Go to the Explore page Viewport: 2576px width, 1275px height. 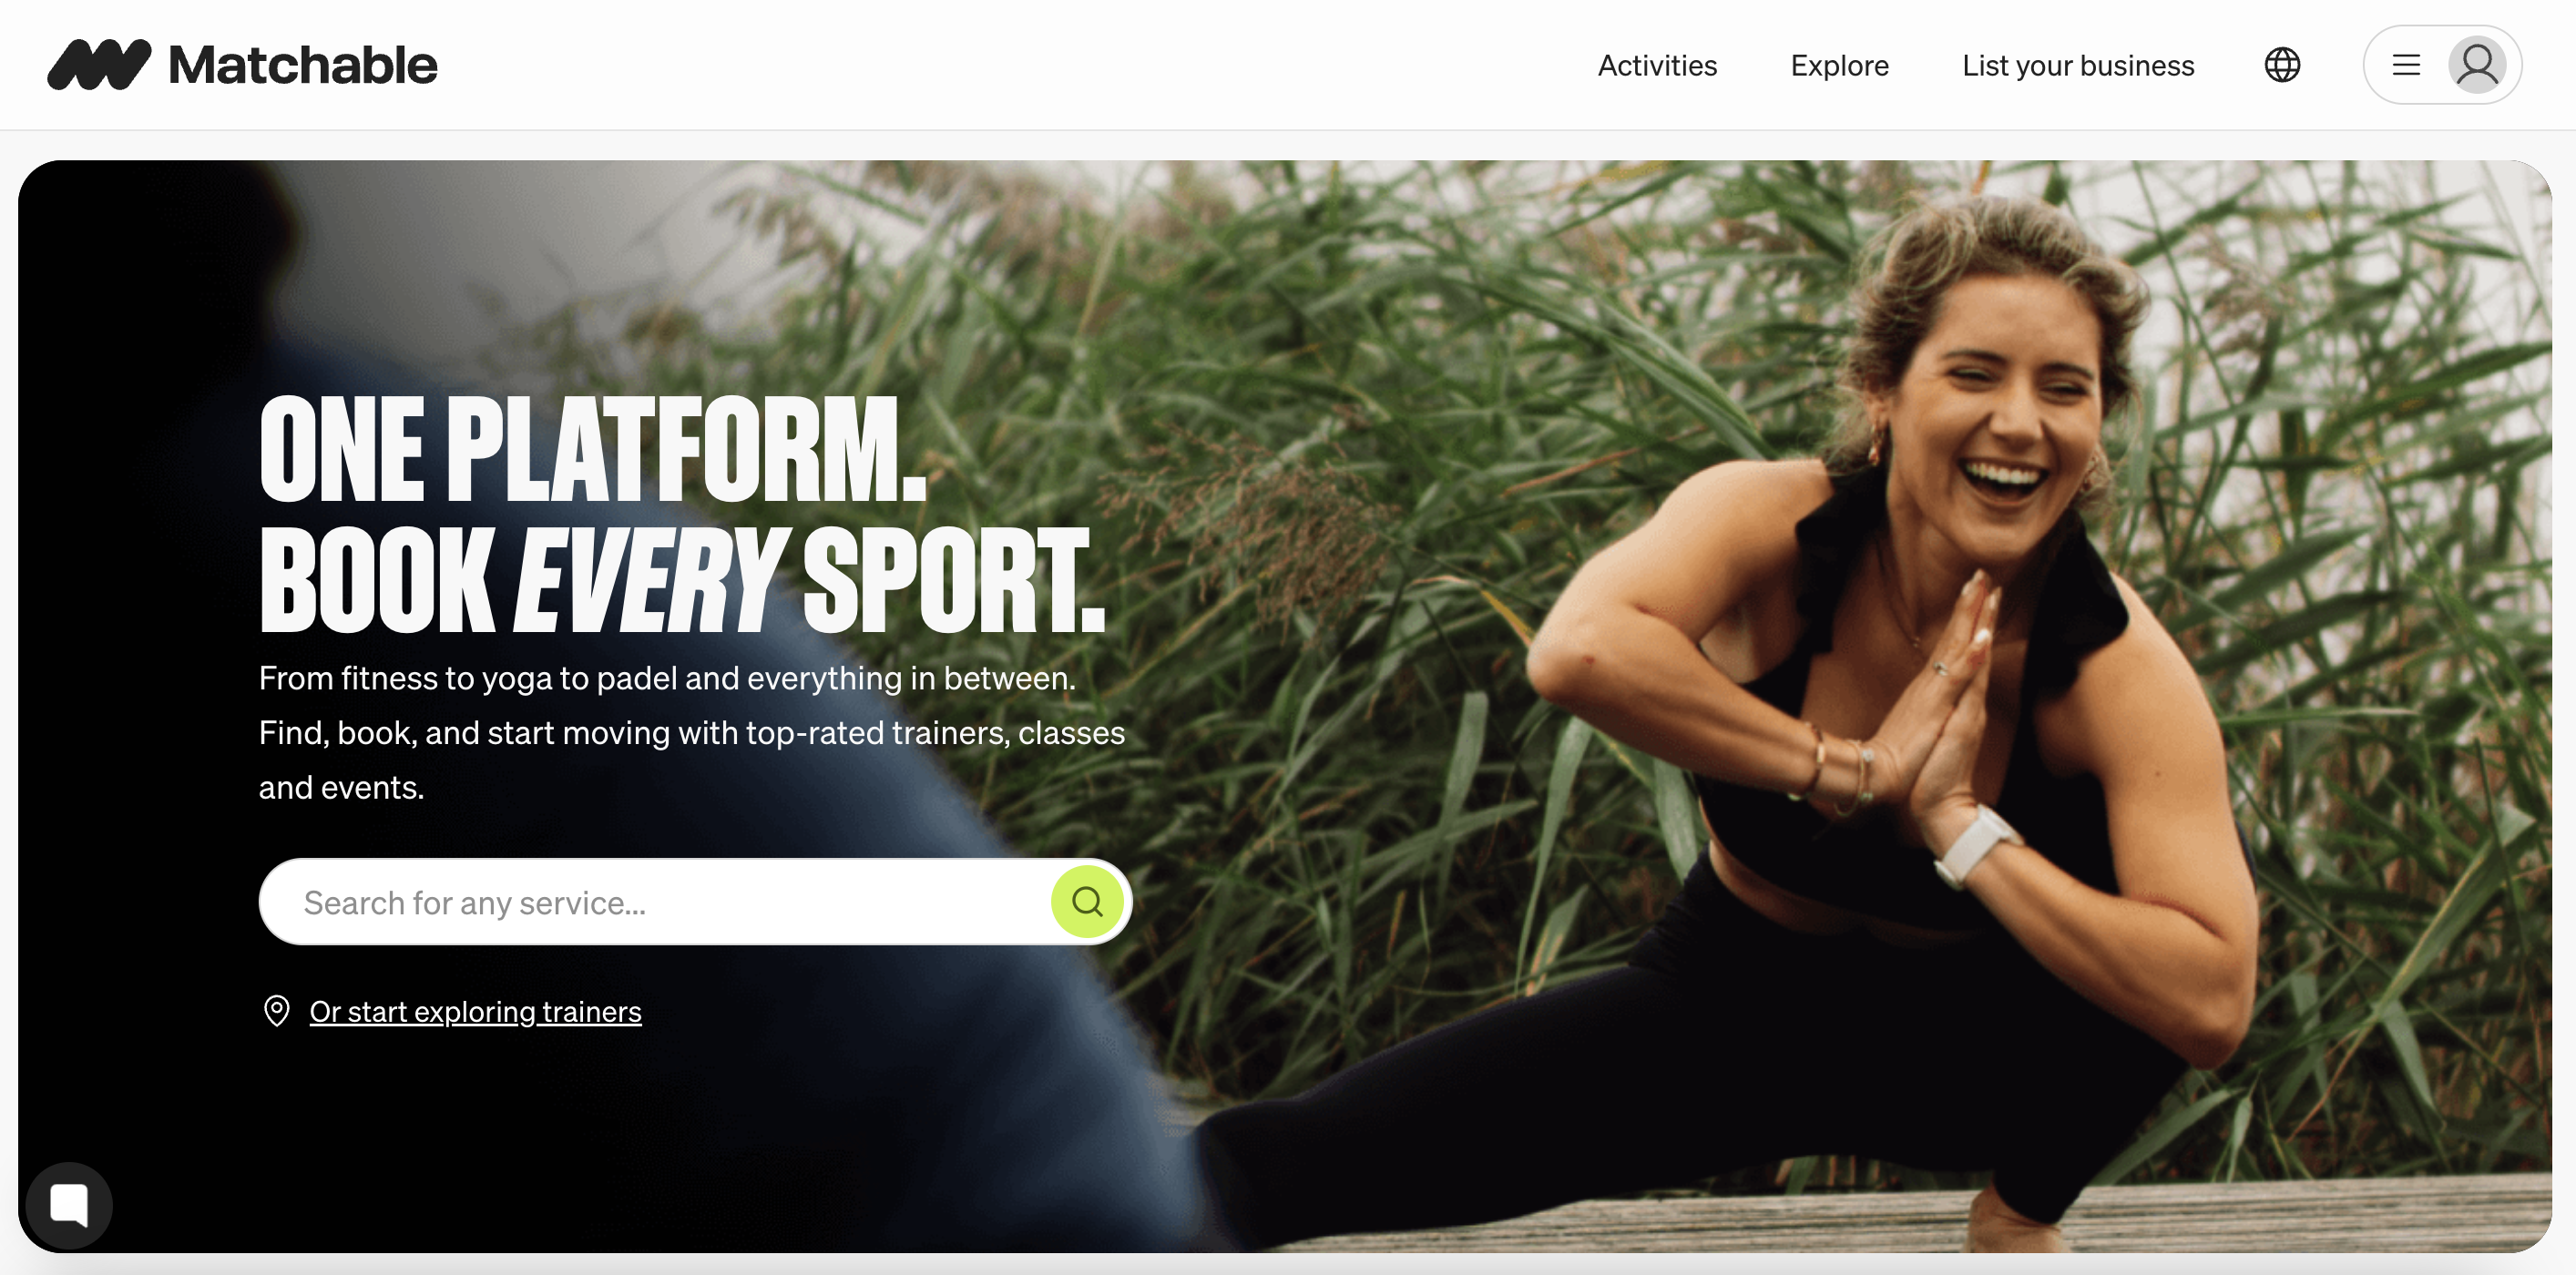coord(1839,65)
